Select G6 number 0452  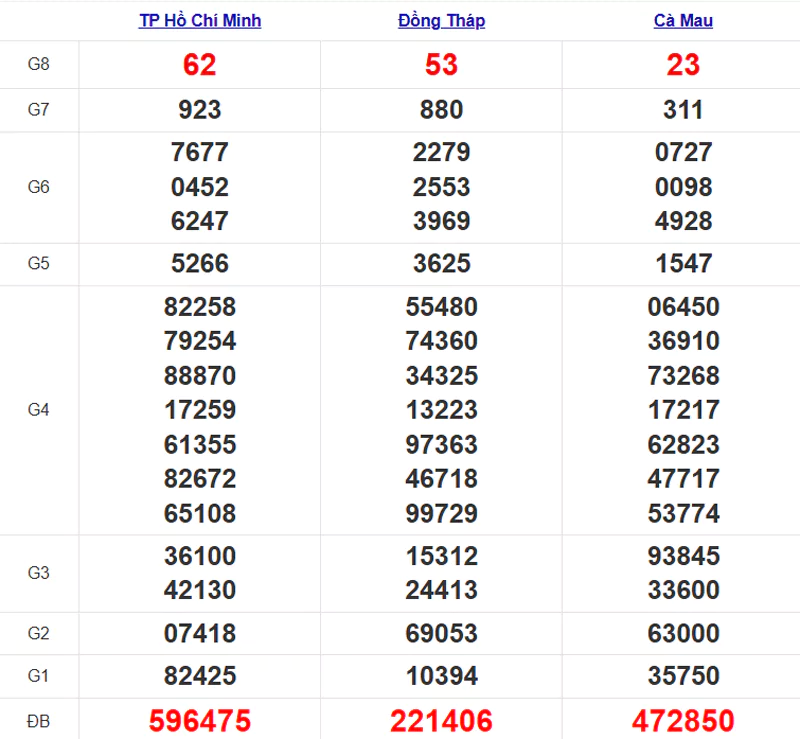(x=199, y=187)
